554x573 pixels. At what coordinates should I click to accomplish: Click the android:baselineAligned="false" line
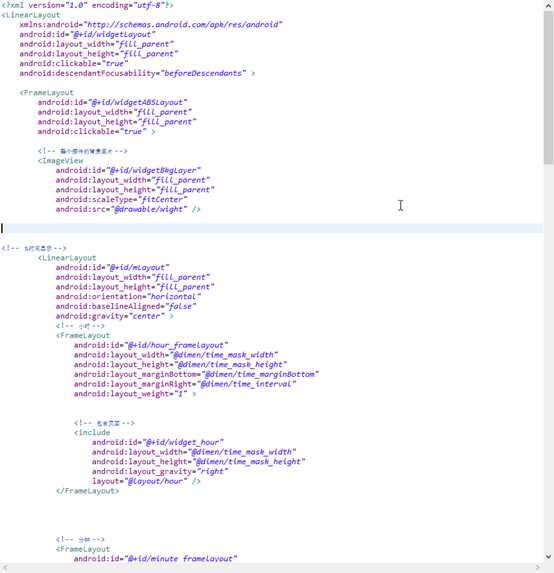126,306
